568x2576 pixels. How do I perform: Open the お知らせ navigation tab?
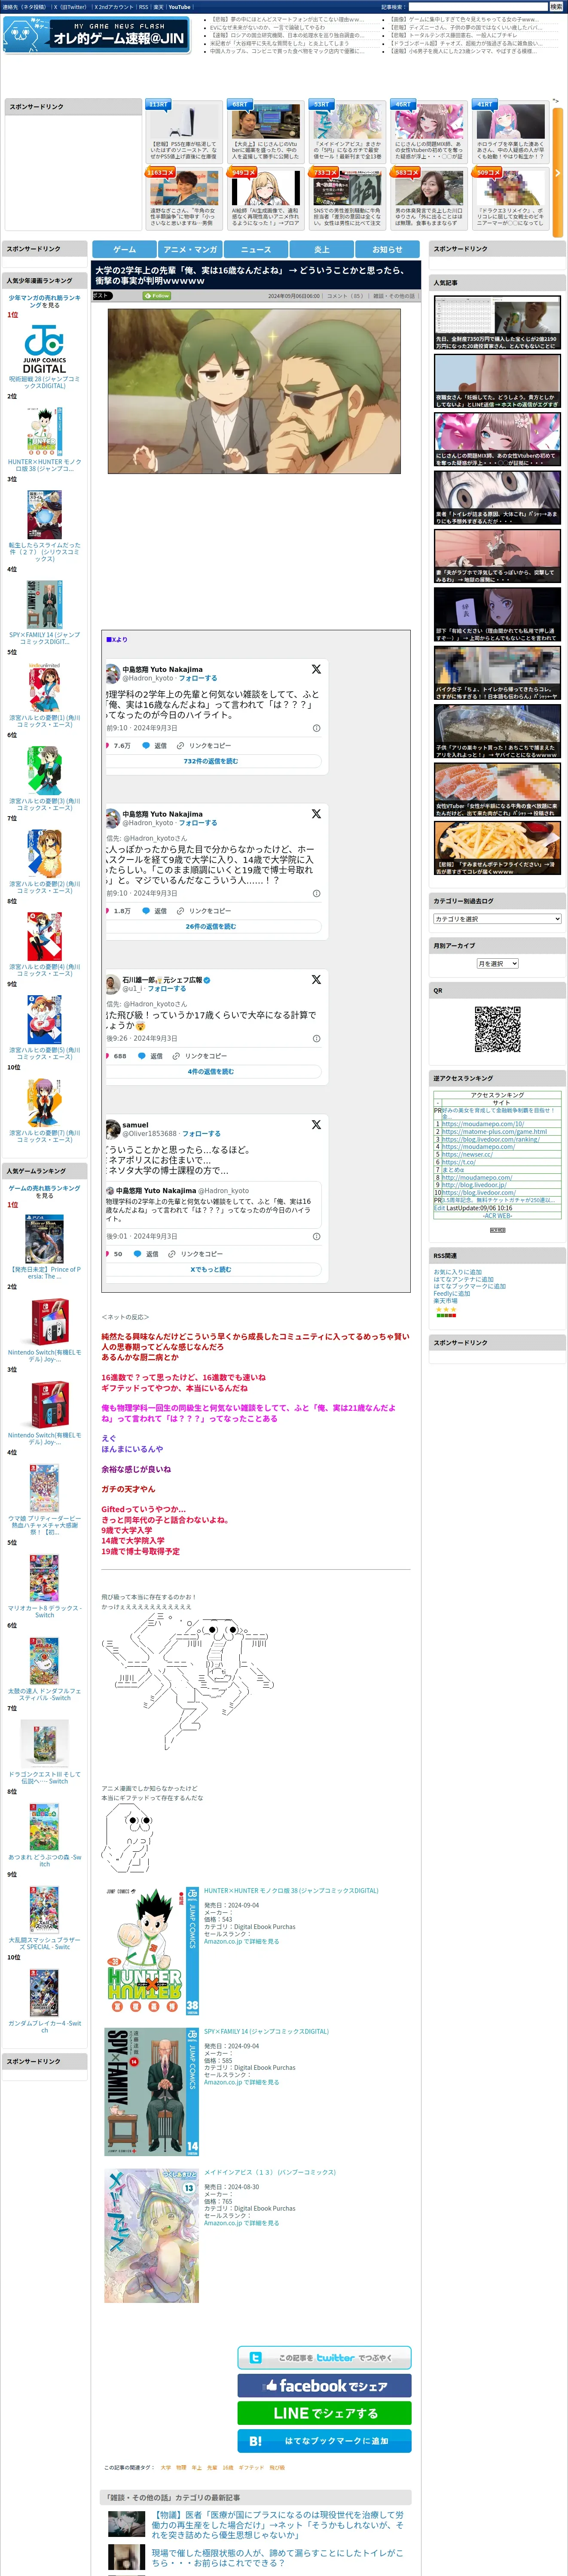[387, 249]
